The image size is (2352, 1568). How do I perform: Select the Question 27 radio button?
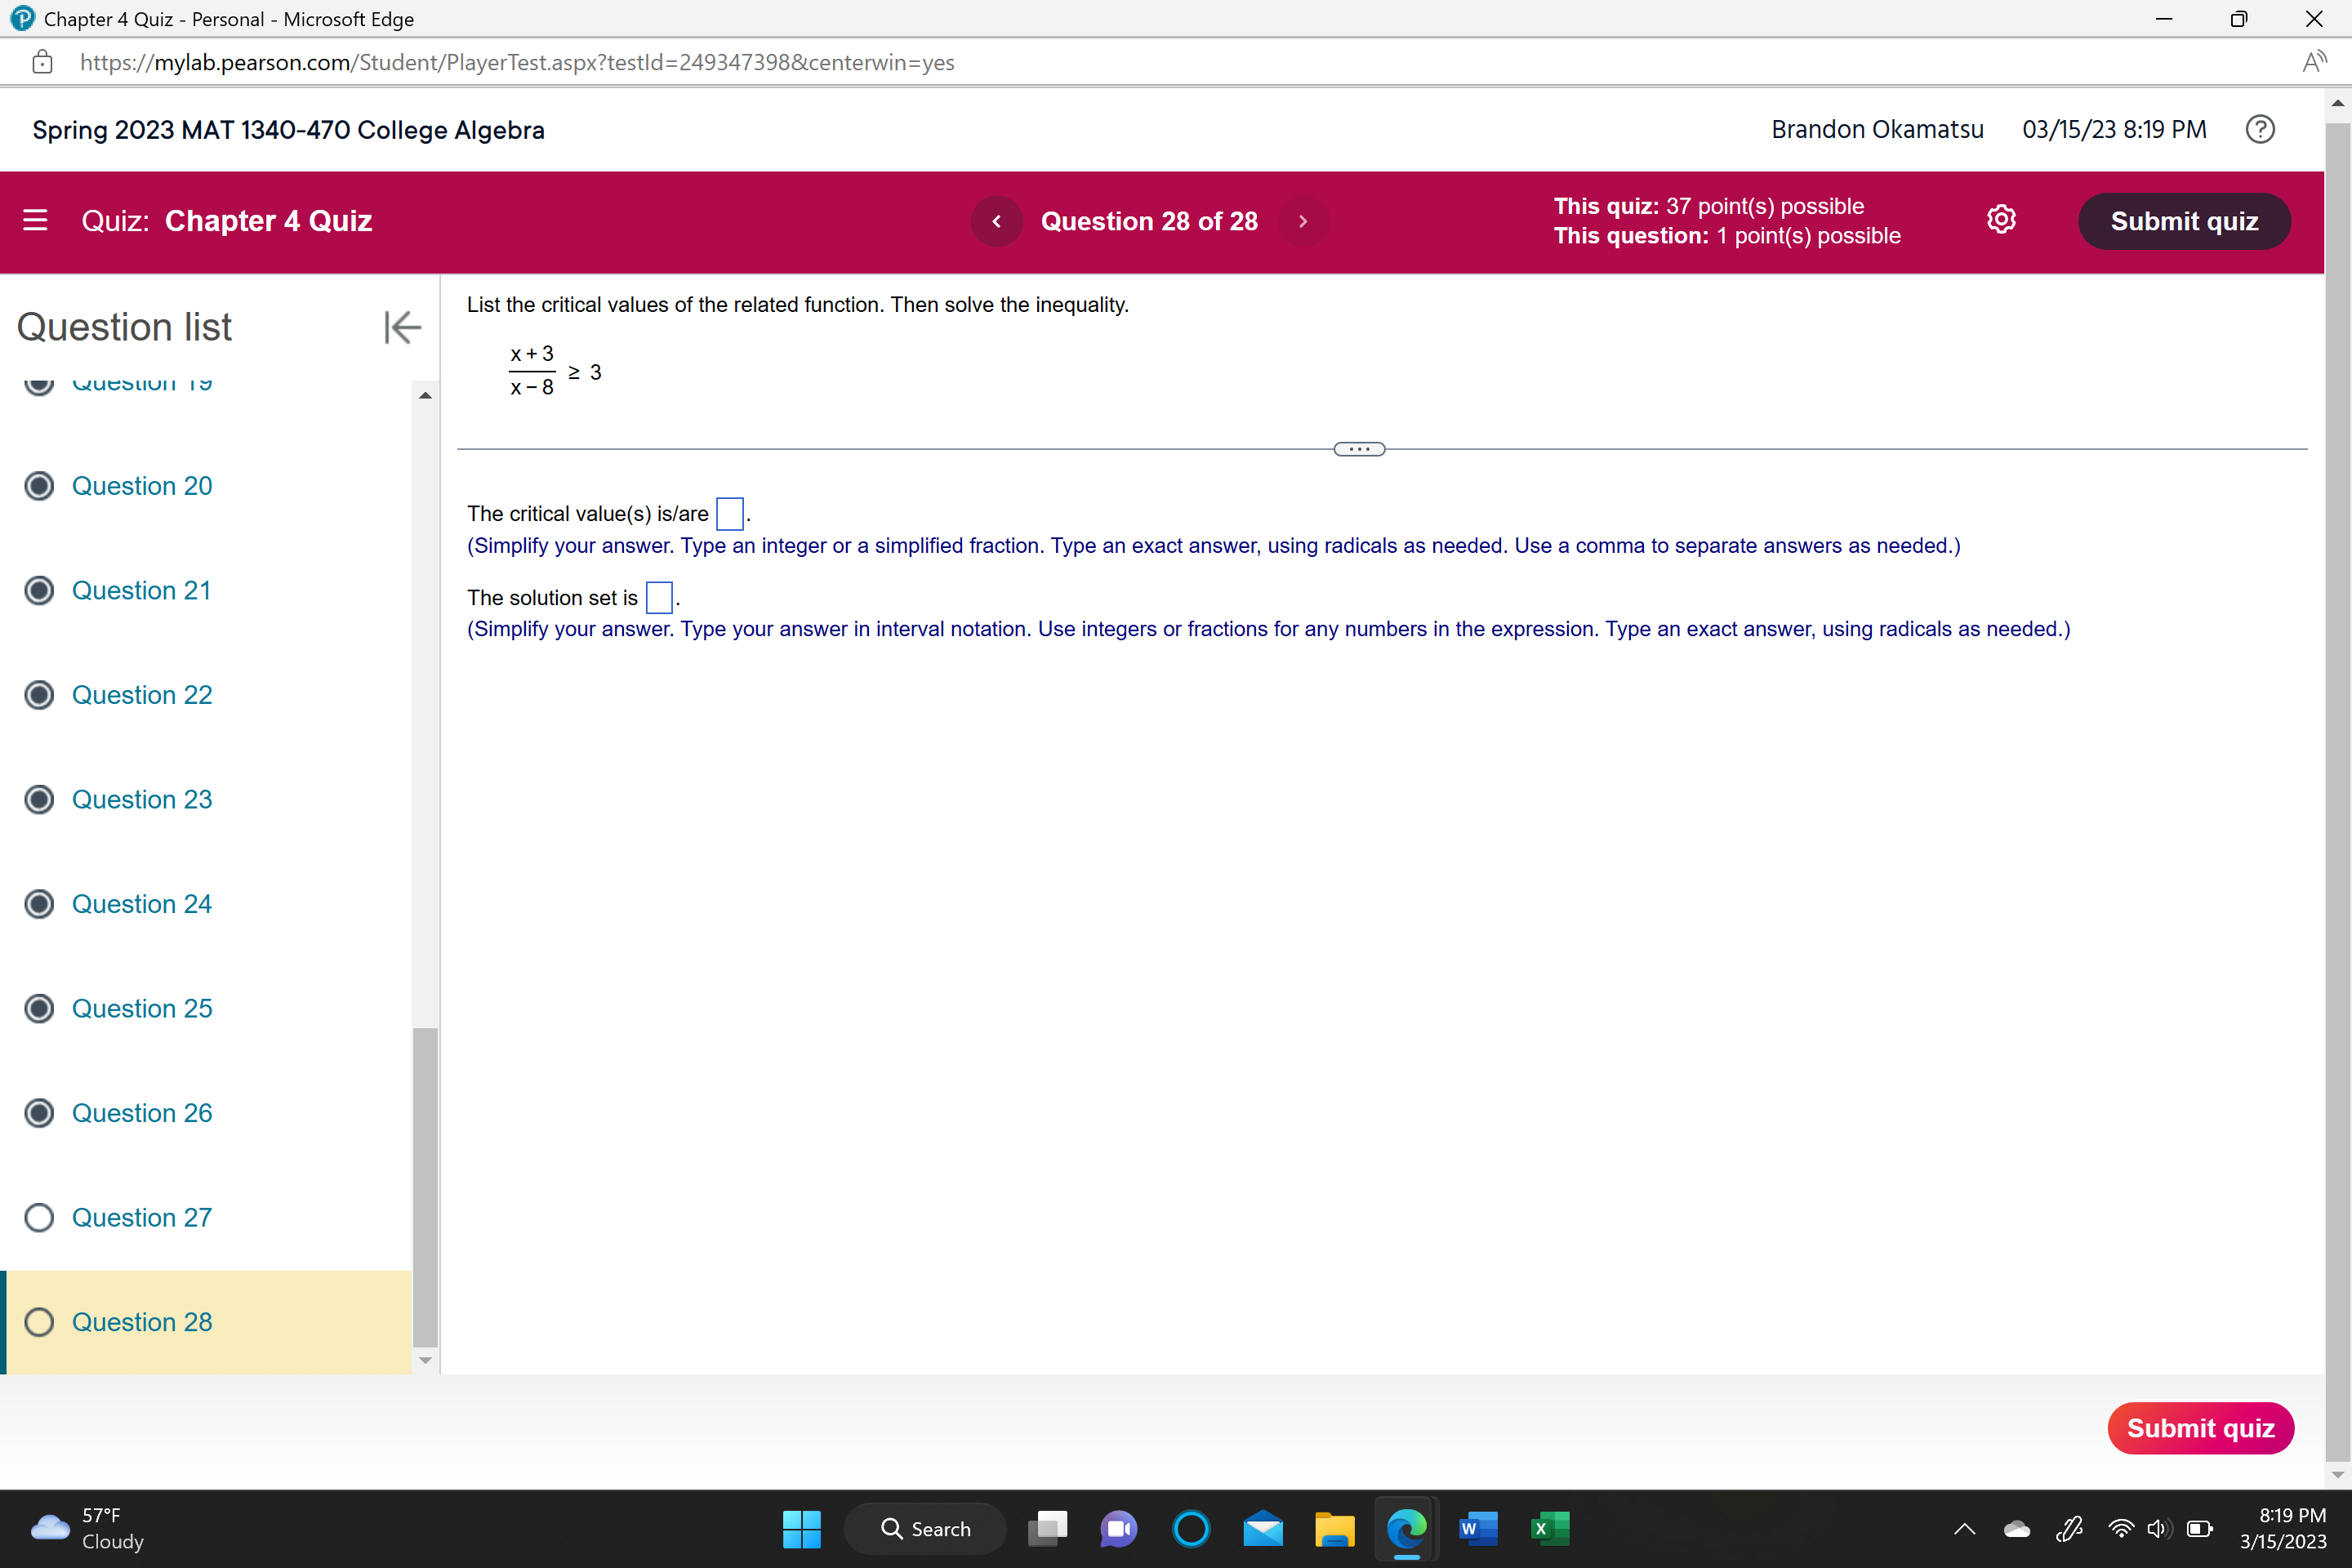(39, 1217)
